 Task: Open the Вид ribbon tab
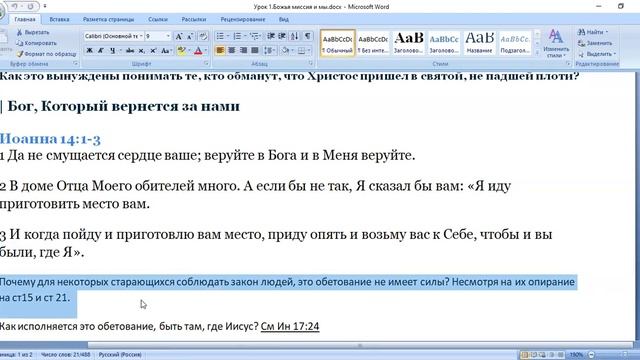pos(284,19)
